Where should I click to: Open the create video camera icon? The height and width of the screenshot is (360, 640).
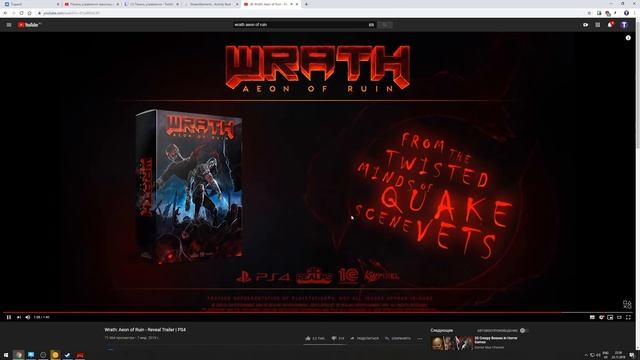coord(585,25)
